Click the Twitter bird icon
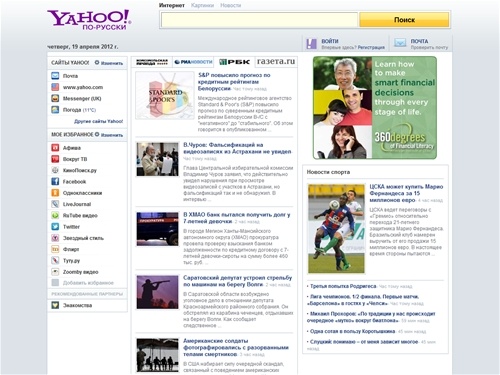Screen dimensions: 500x375 coord(55,227)
